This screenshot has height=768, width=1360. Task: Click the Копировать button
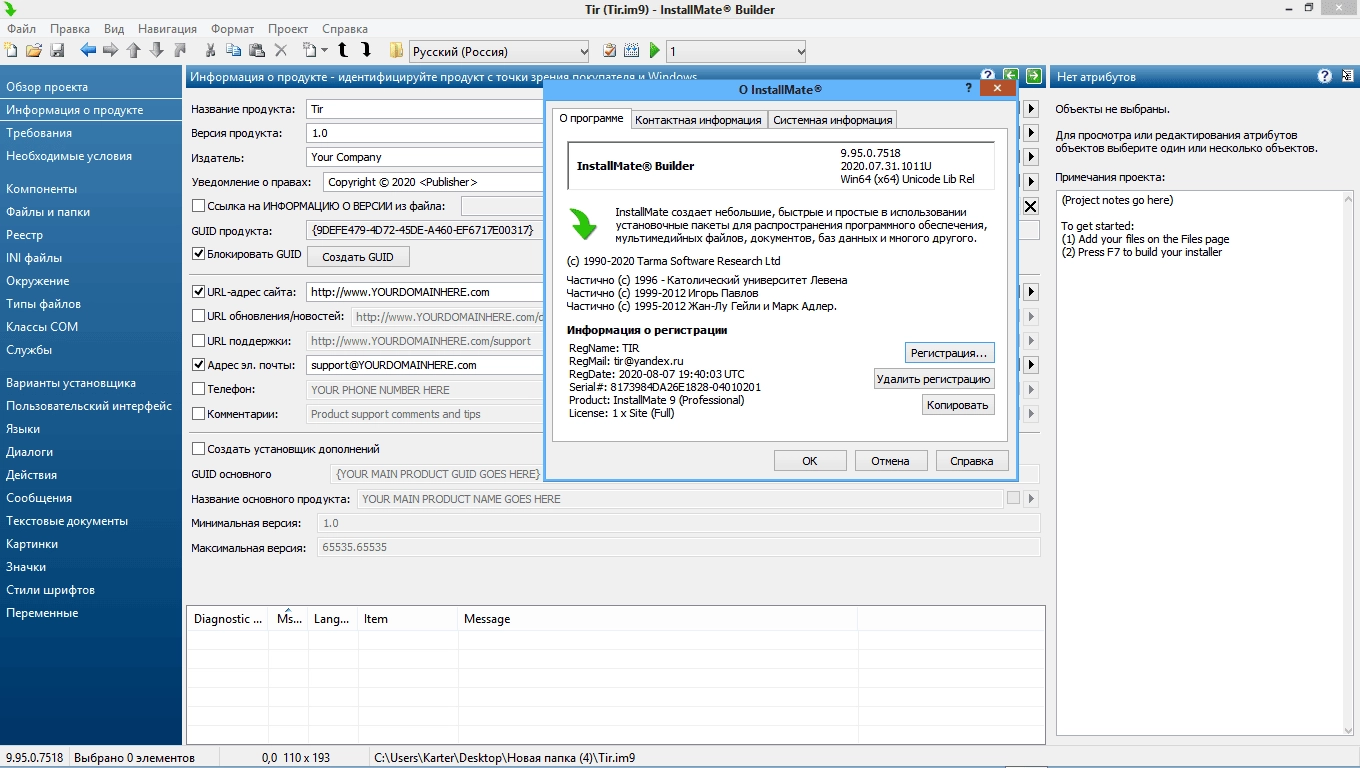tap(958, 405)
